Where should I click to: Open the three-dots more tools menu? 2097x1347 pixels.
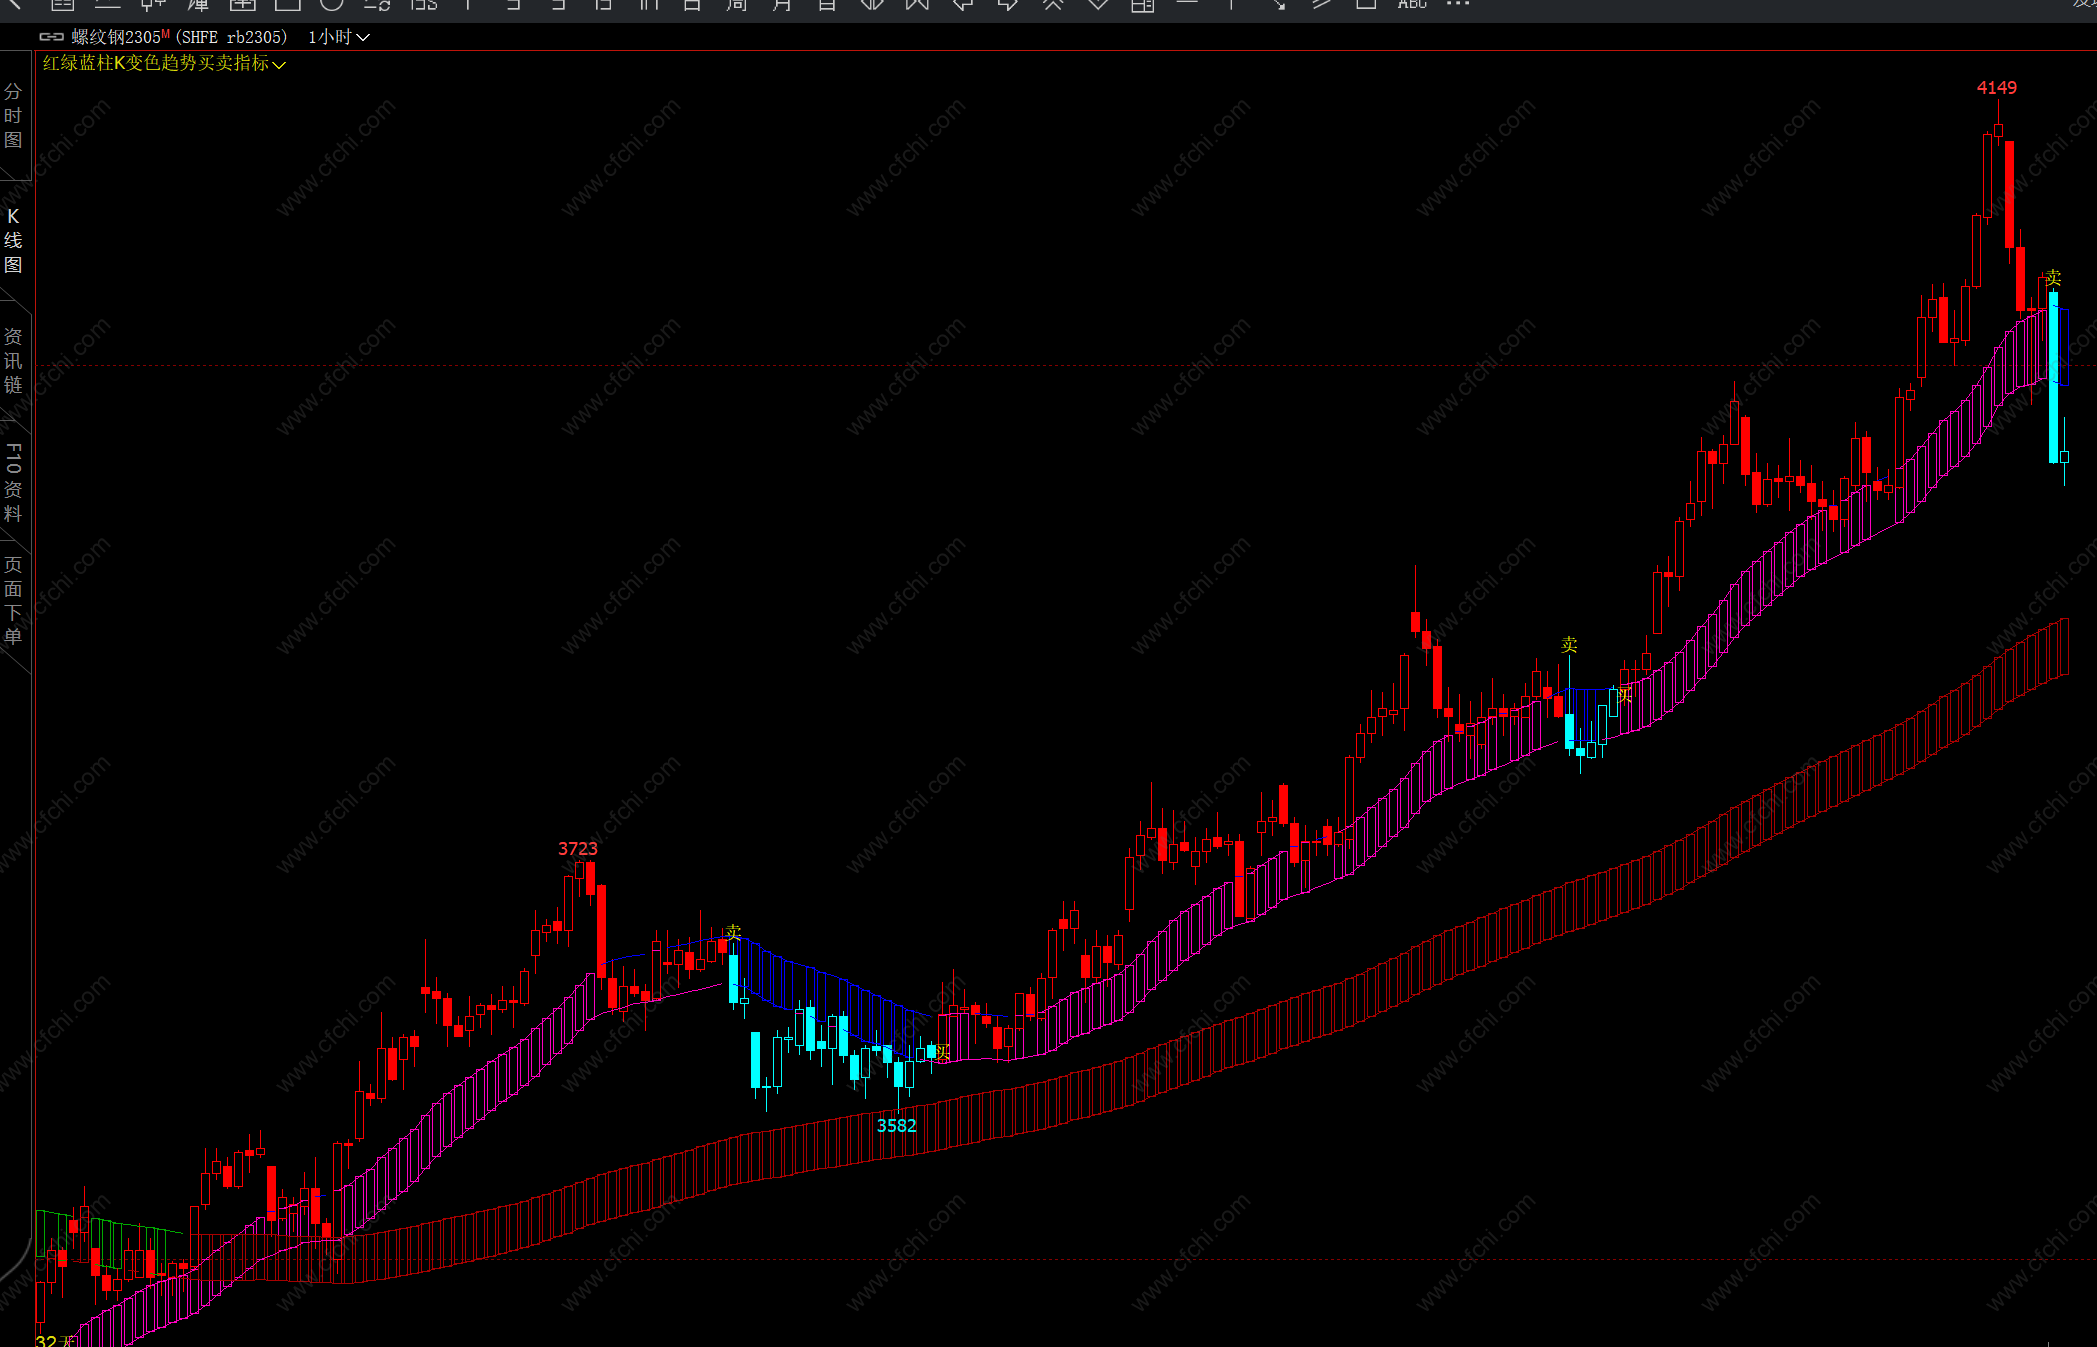tap(1458, 5)
